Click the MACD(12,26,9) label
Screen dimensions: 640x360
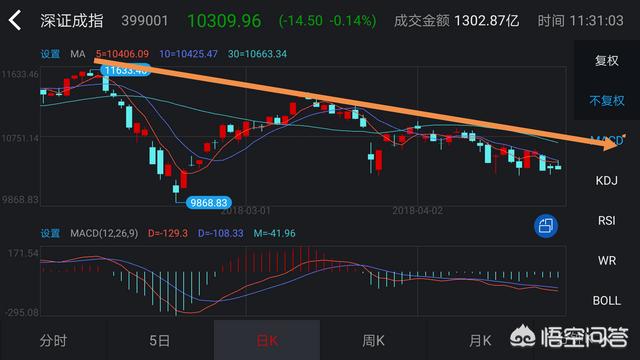pyautogui.click(x=104, y=233)
